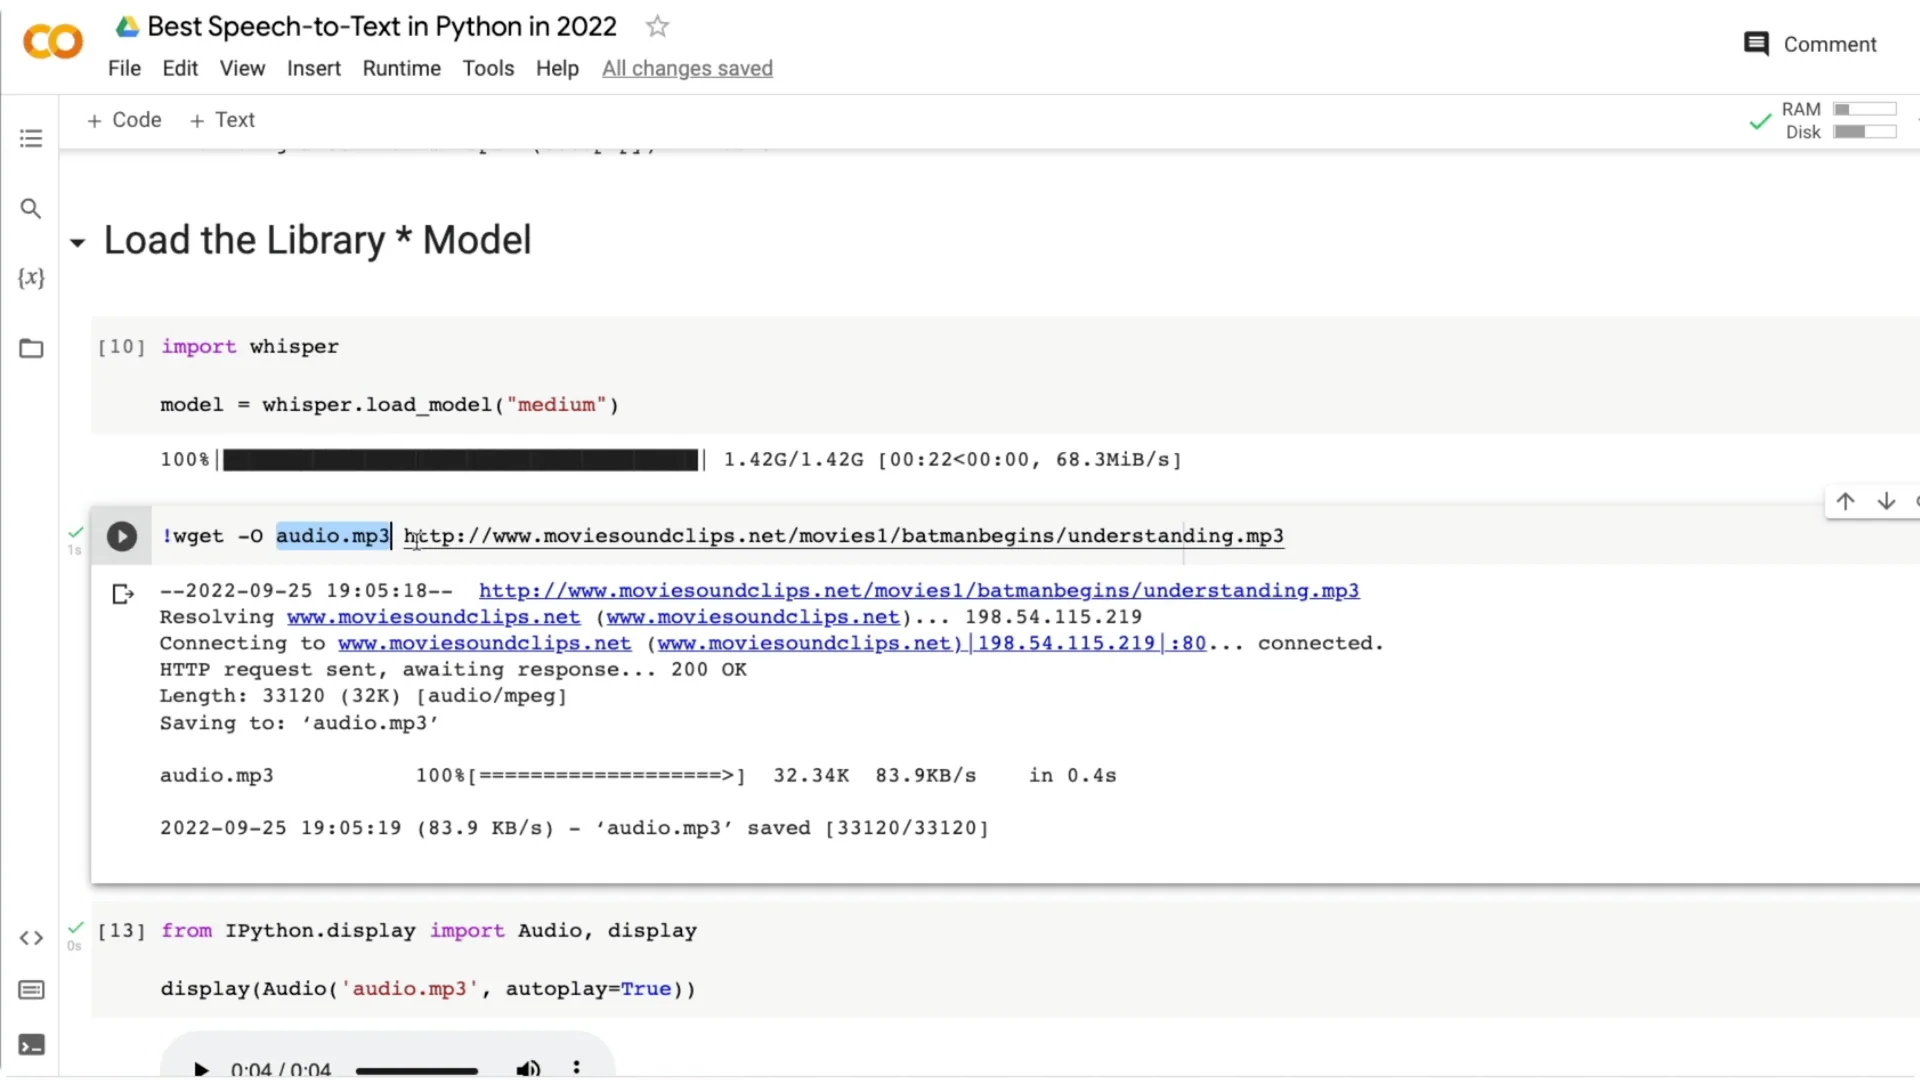Open the audio player options menu

point(577,1068)
